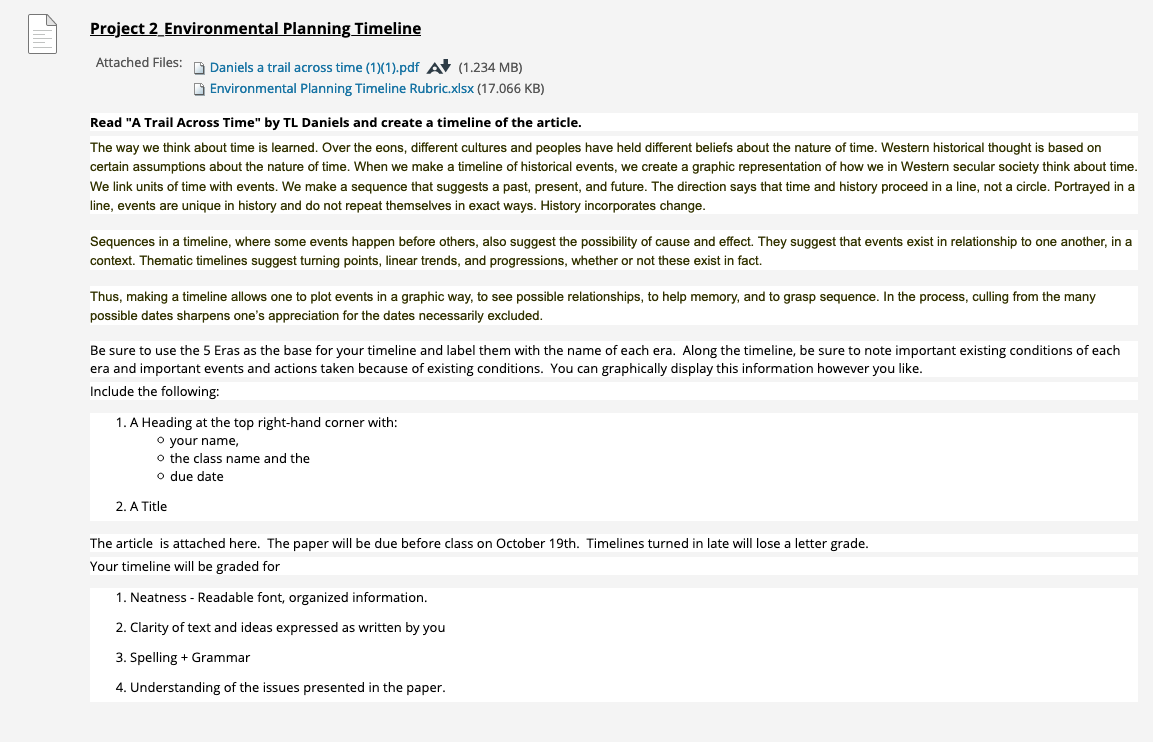The height and width of the screenshot is (742, 1153).
Task: Open the Project 2_Environmental Planning Timeline title
Action: click(255, 29)
